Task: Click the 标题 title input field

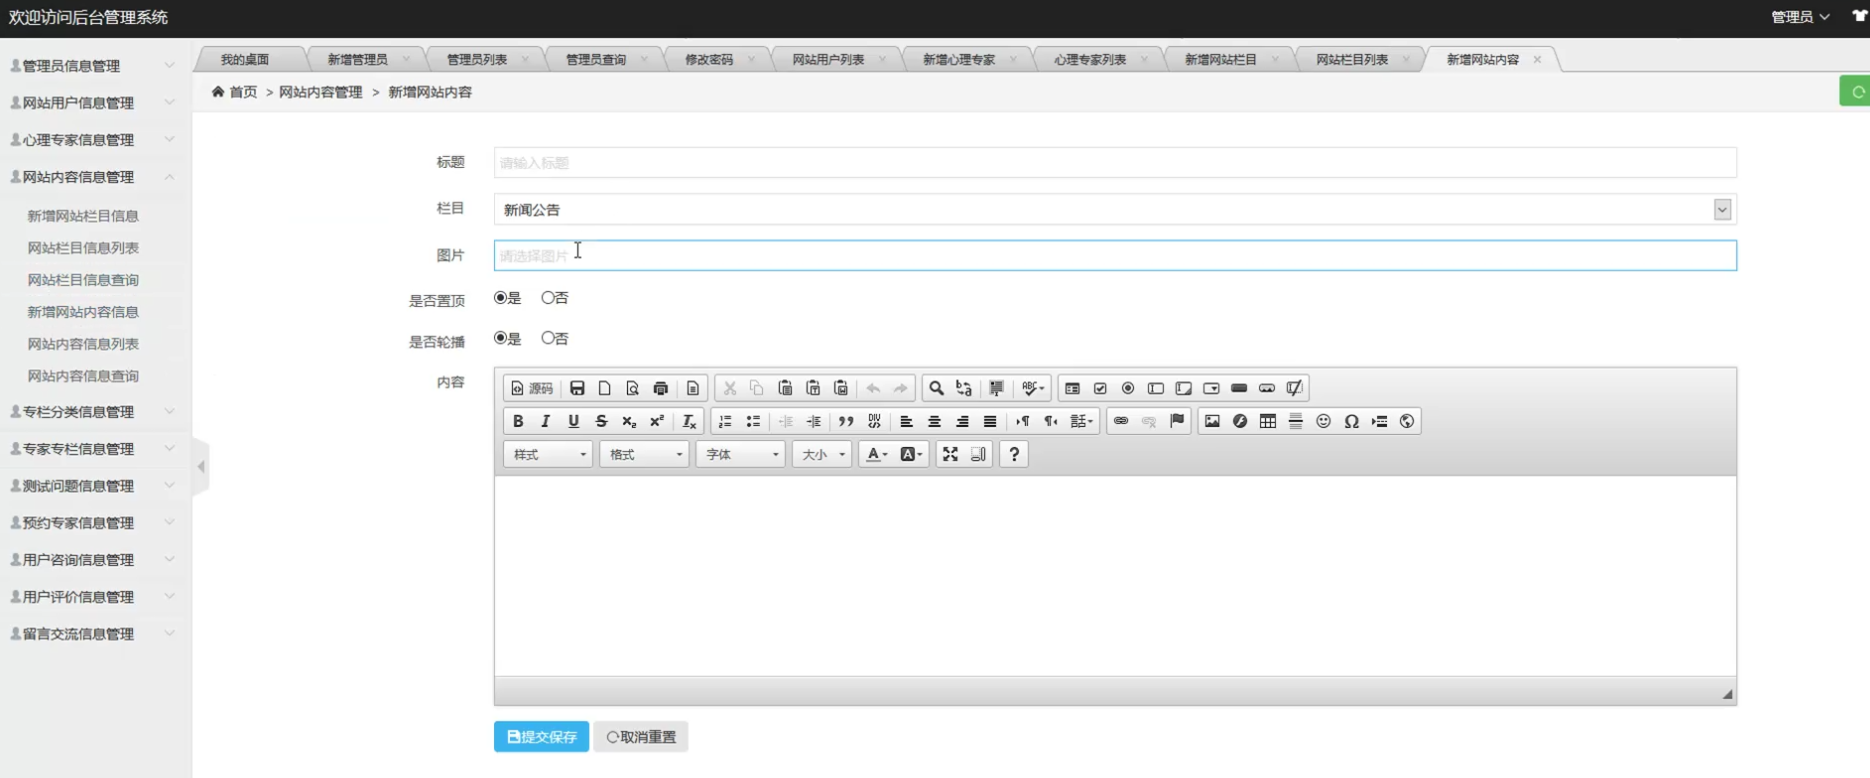Action: point(1115,162)
